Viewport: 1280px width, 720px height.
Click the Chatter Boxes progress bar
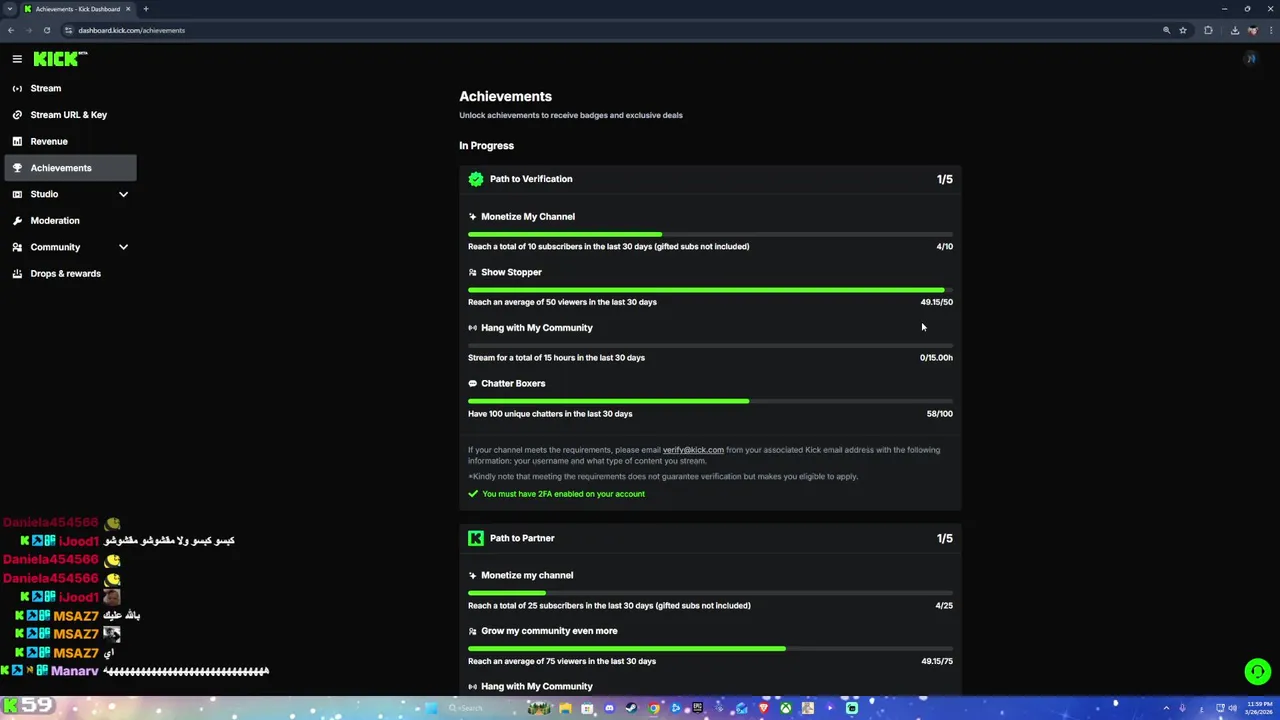pos(710,402)
